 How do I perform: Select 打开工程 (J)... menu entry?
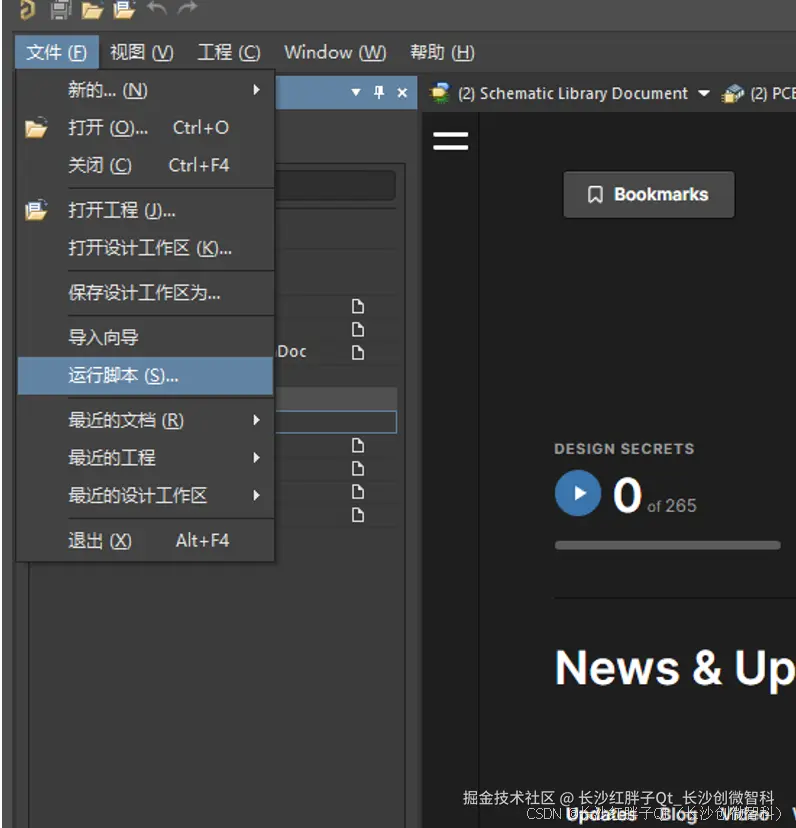pyautogui.click(x=145, y=210)
